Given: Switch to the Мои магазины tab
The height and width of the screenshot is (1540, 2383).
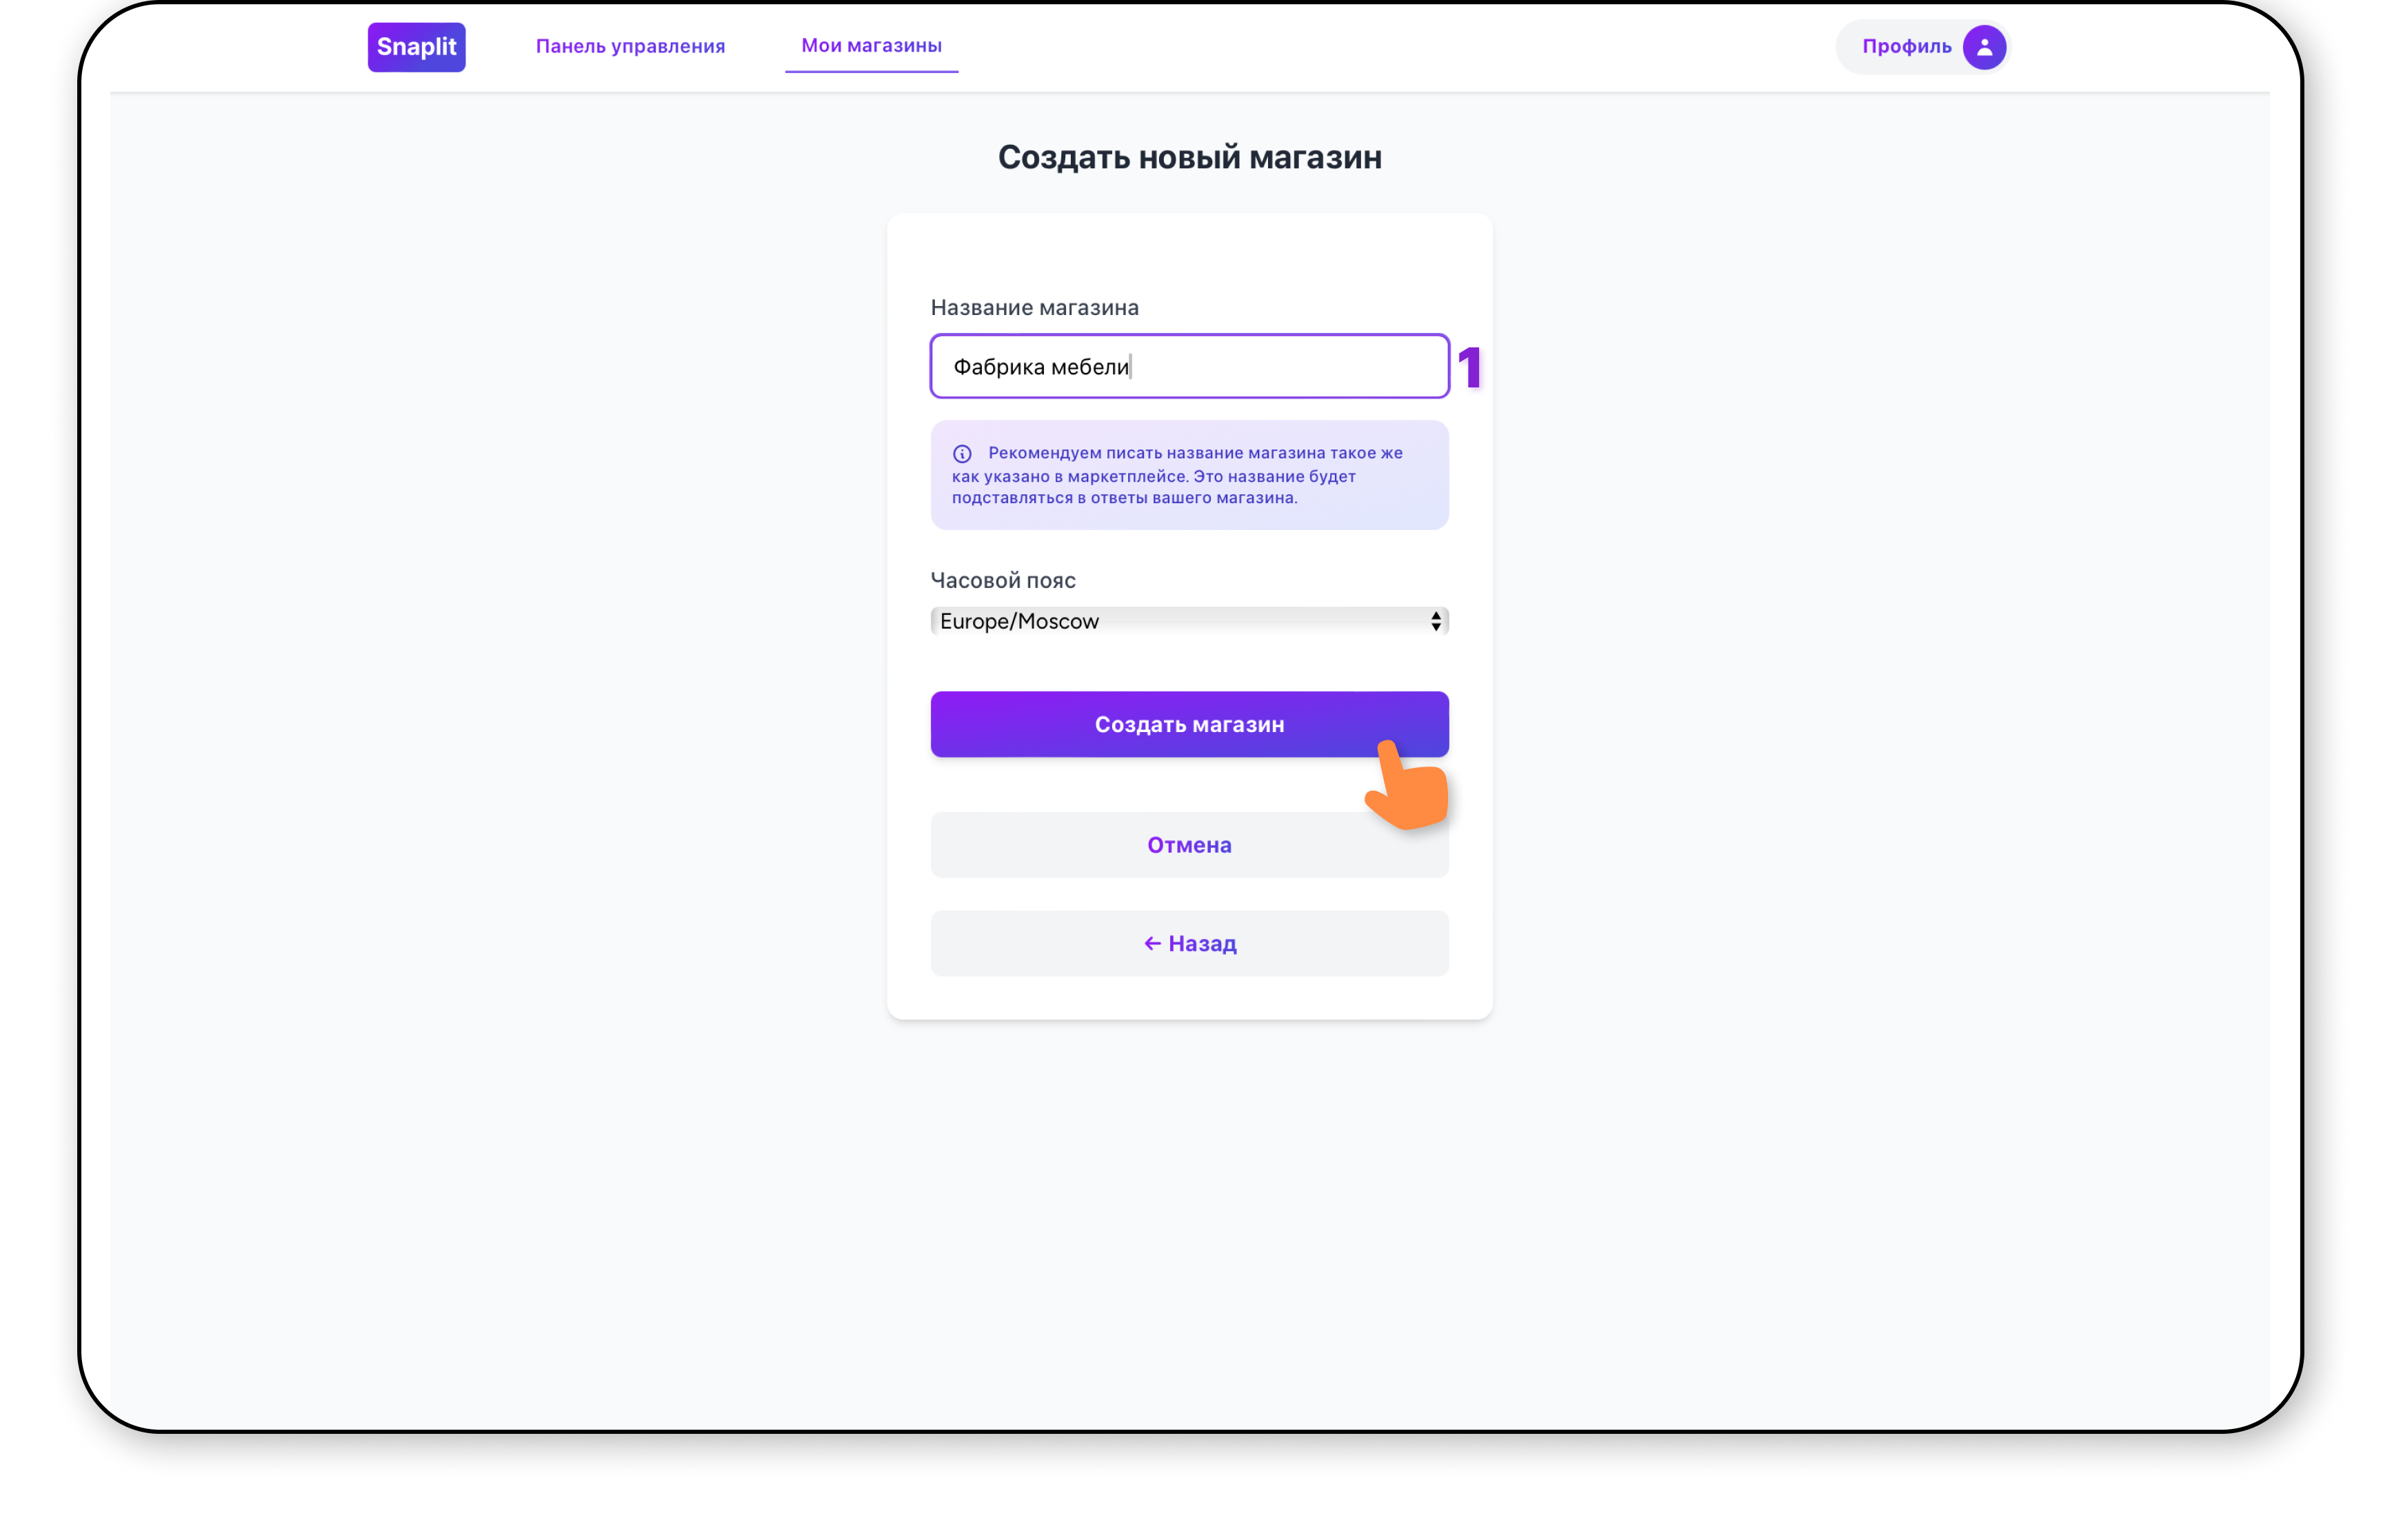Looking at the screenshot, I should tap(871, 46).
